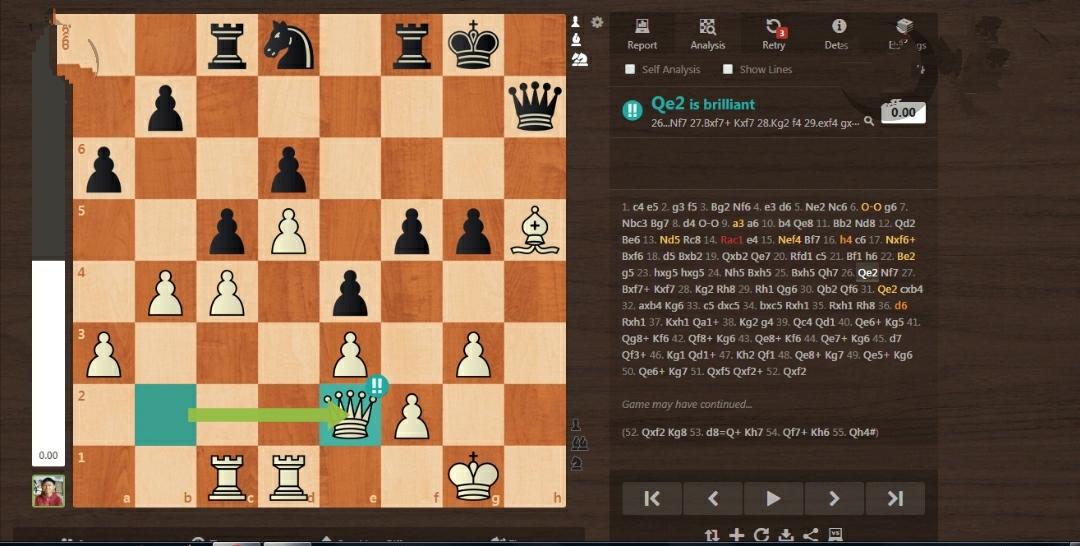Click the vs computer icon

coord(836,535)
